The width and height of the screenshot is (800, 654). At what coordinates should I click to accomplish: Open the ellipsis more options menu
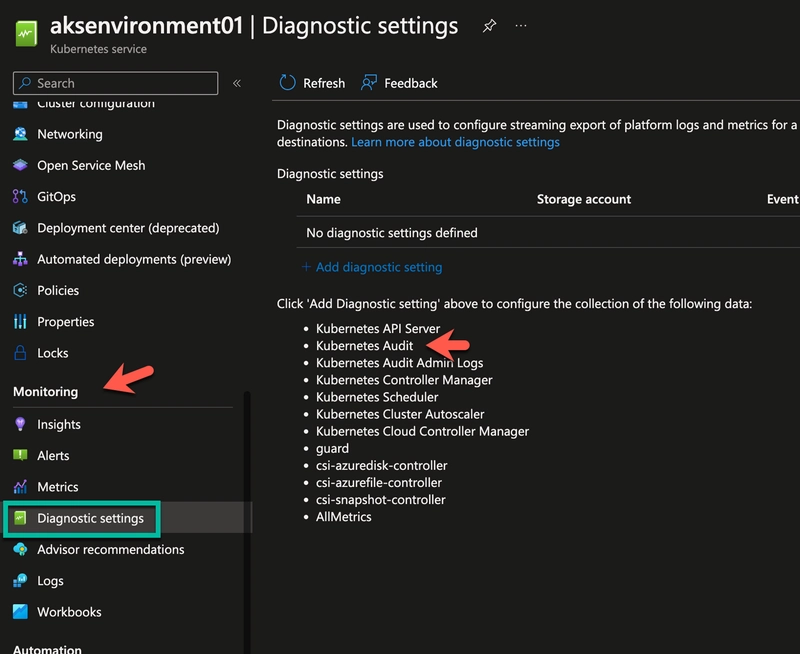coord(521,26)
